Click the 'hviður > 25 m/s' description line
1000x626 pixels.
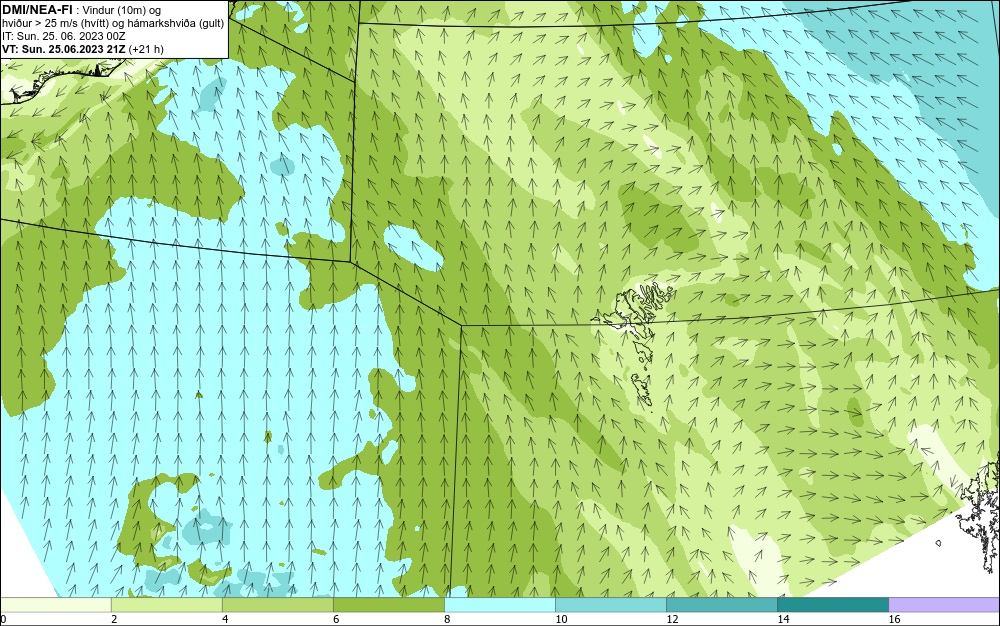point(113,24)
